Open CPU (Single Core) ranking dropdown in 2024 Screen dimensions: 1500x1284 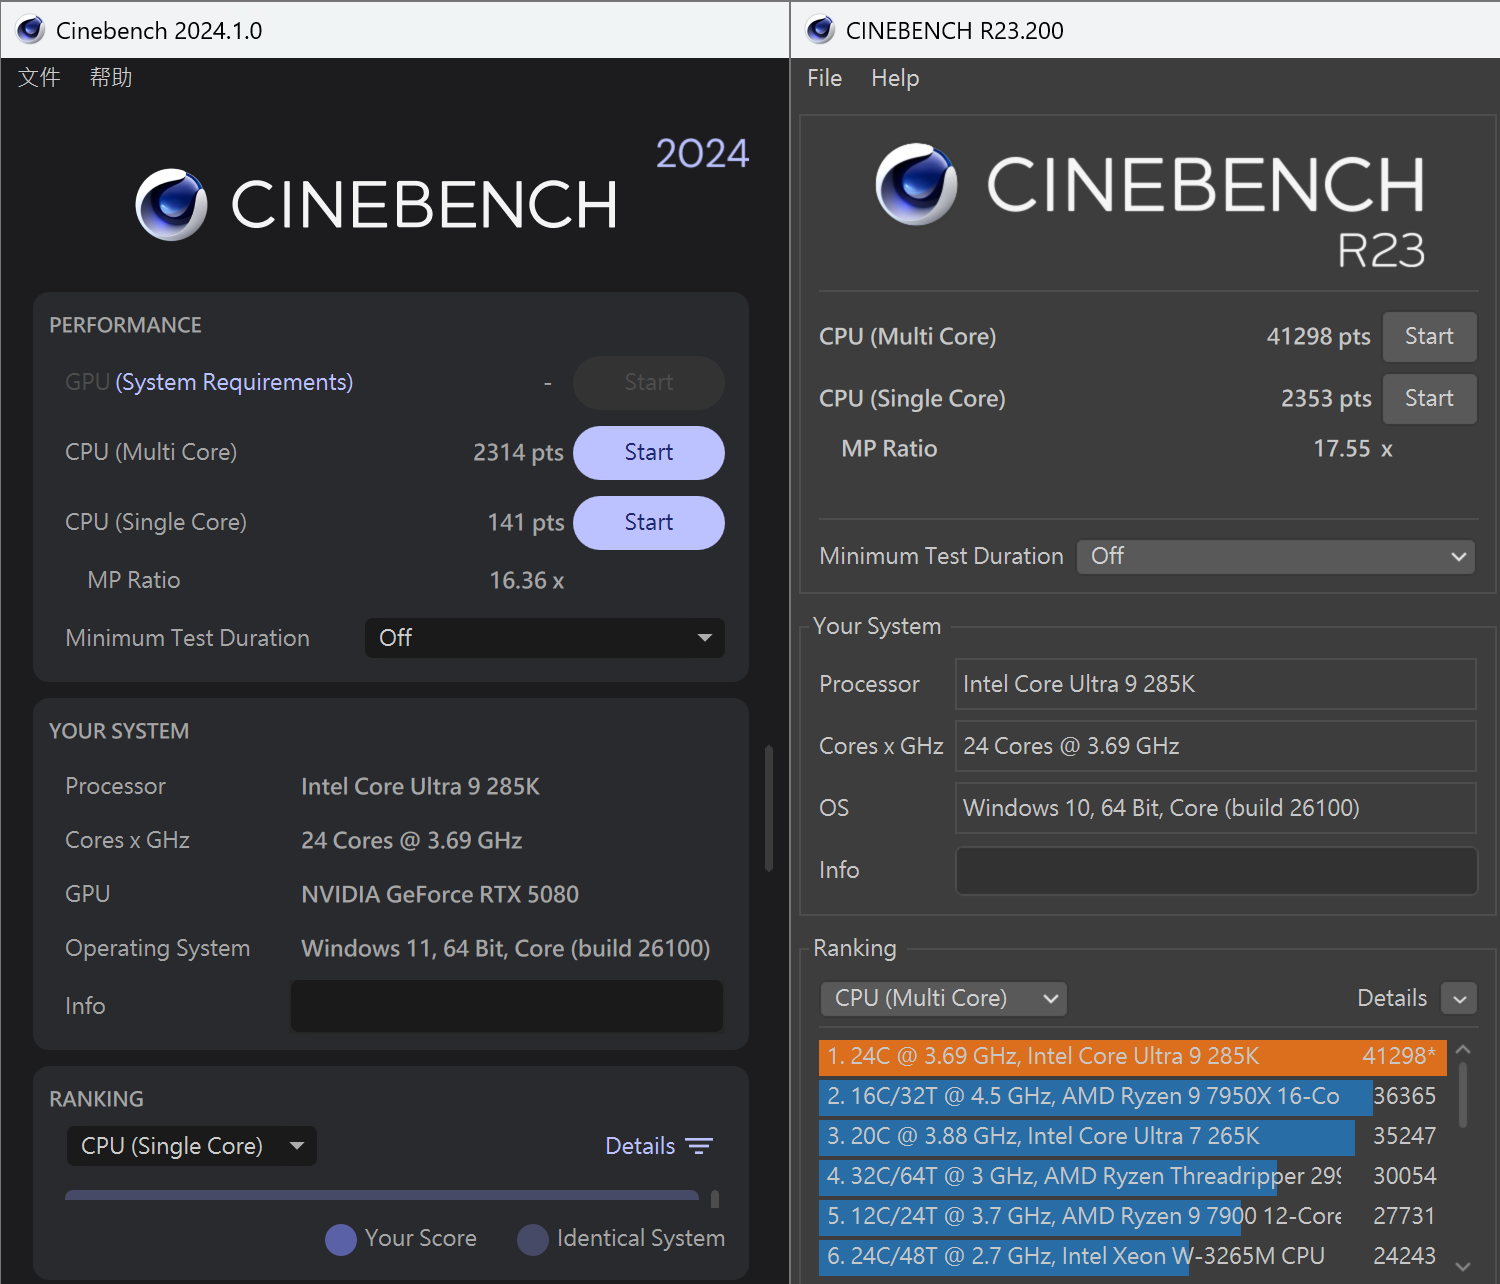click(192, 1146)
